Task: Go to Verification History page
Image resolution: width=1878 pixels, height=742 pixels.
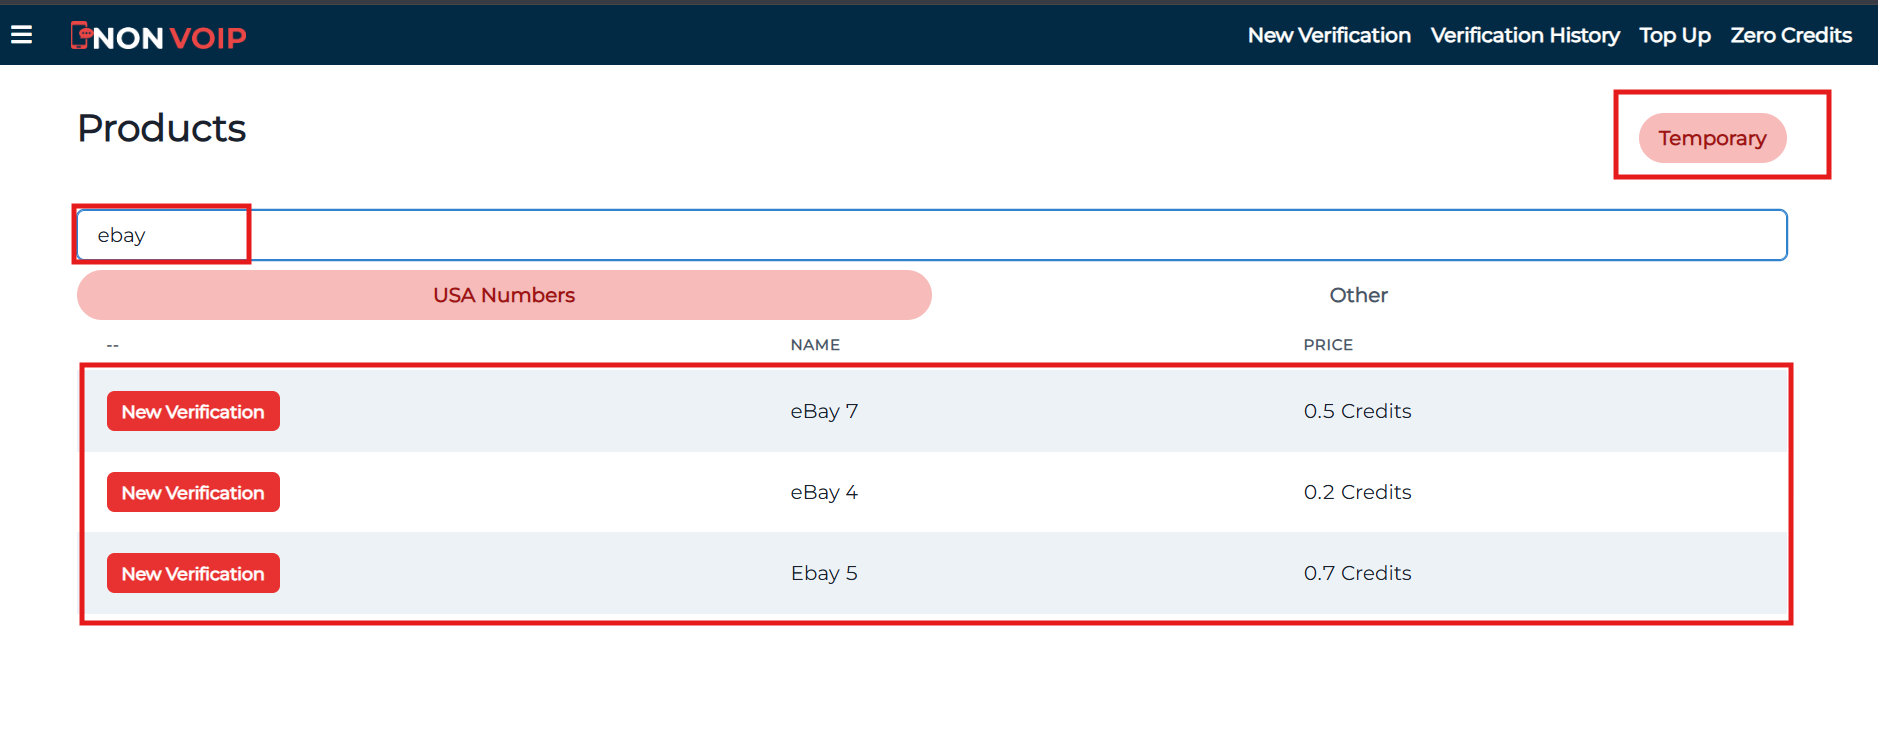Action: [1525, 35]
